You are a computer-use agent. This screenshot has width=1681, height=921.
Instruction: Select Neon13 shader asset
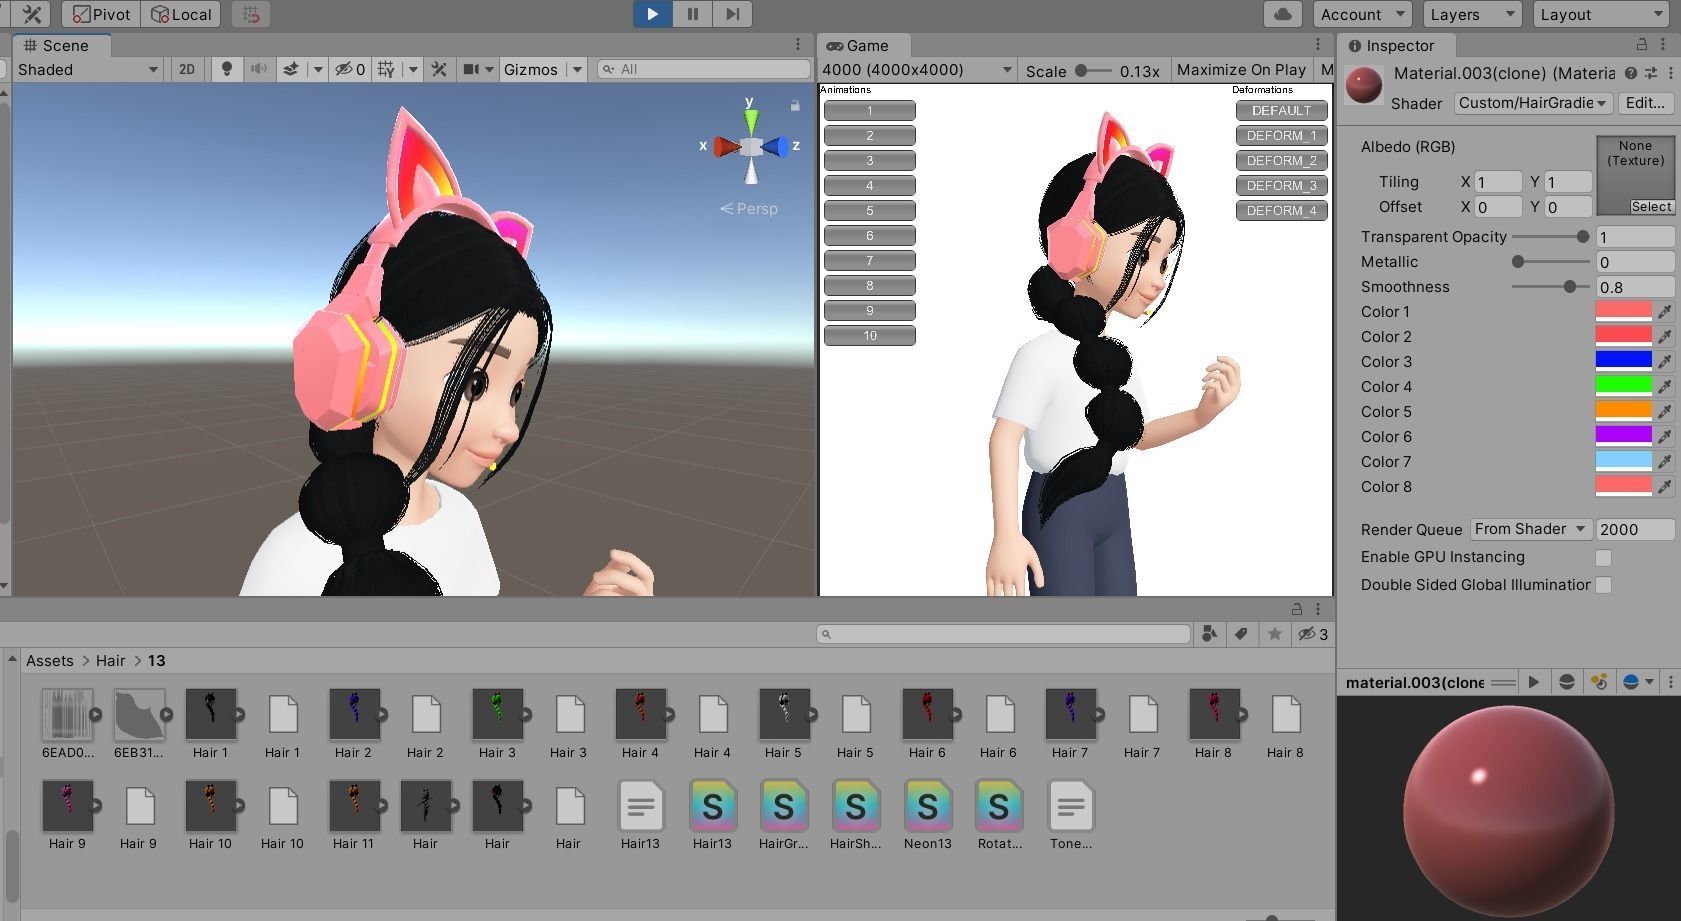click(927, 815)
